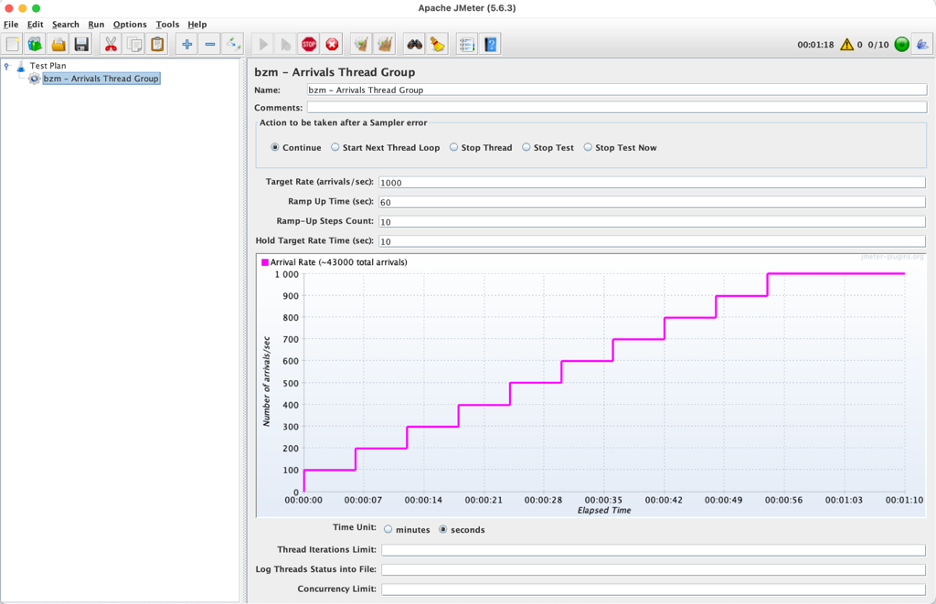The image size is (936, 604).
Task: Click the 0/10 active threads counter
Action: coord(878,45)
